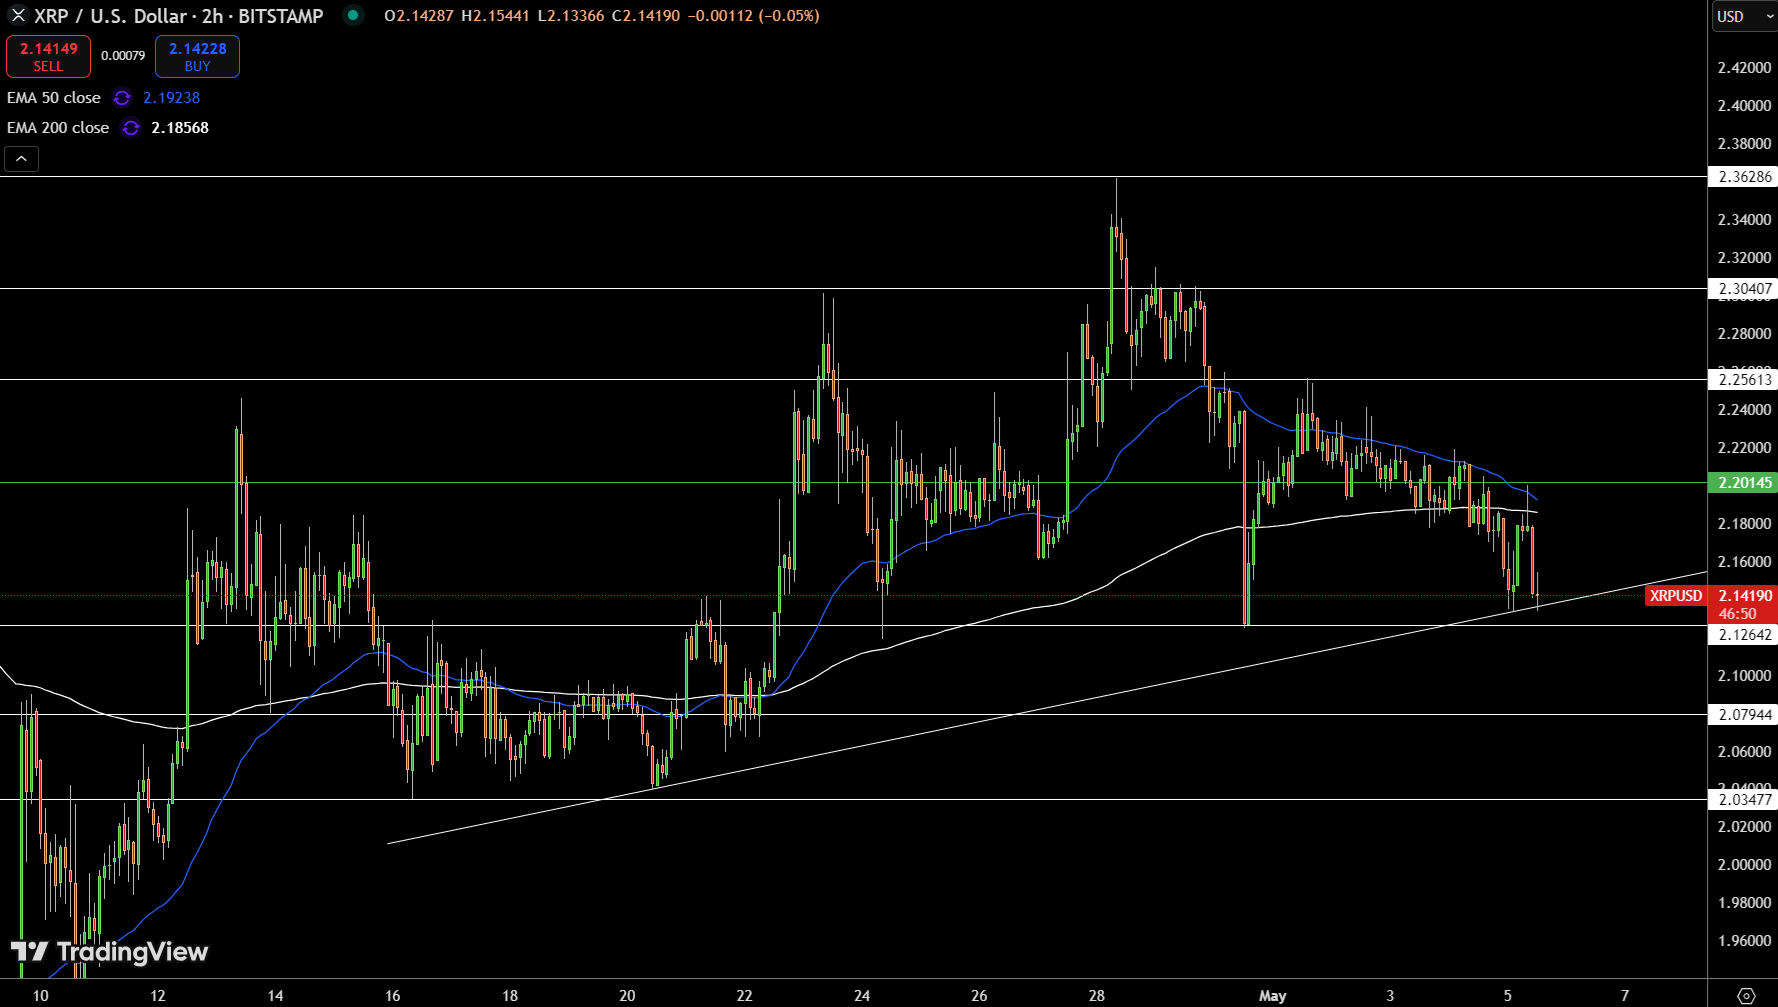Click the BUY 2.14228 button
This screenshot has height=1007, width=1778.
pos(197,56)
